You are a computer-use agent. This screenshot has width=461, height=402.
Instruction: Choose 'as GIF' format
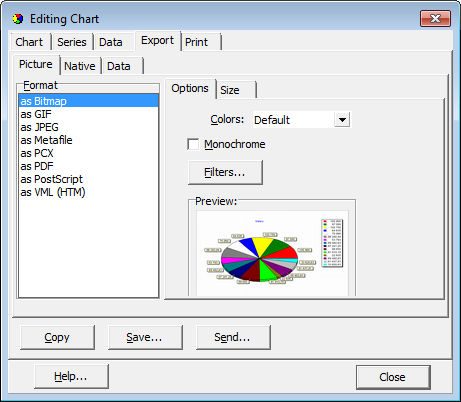coord(88,114)
